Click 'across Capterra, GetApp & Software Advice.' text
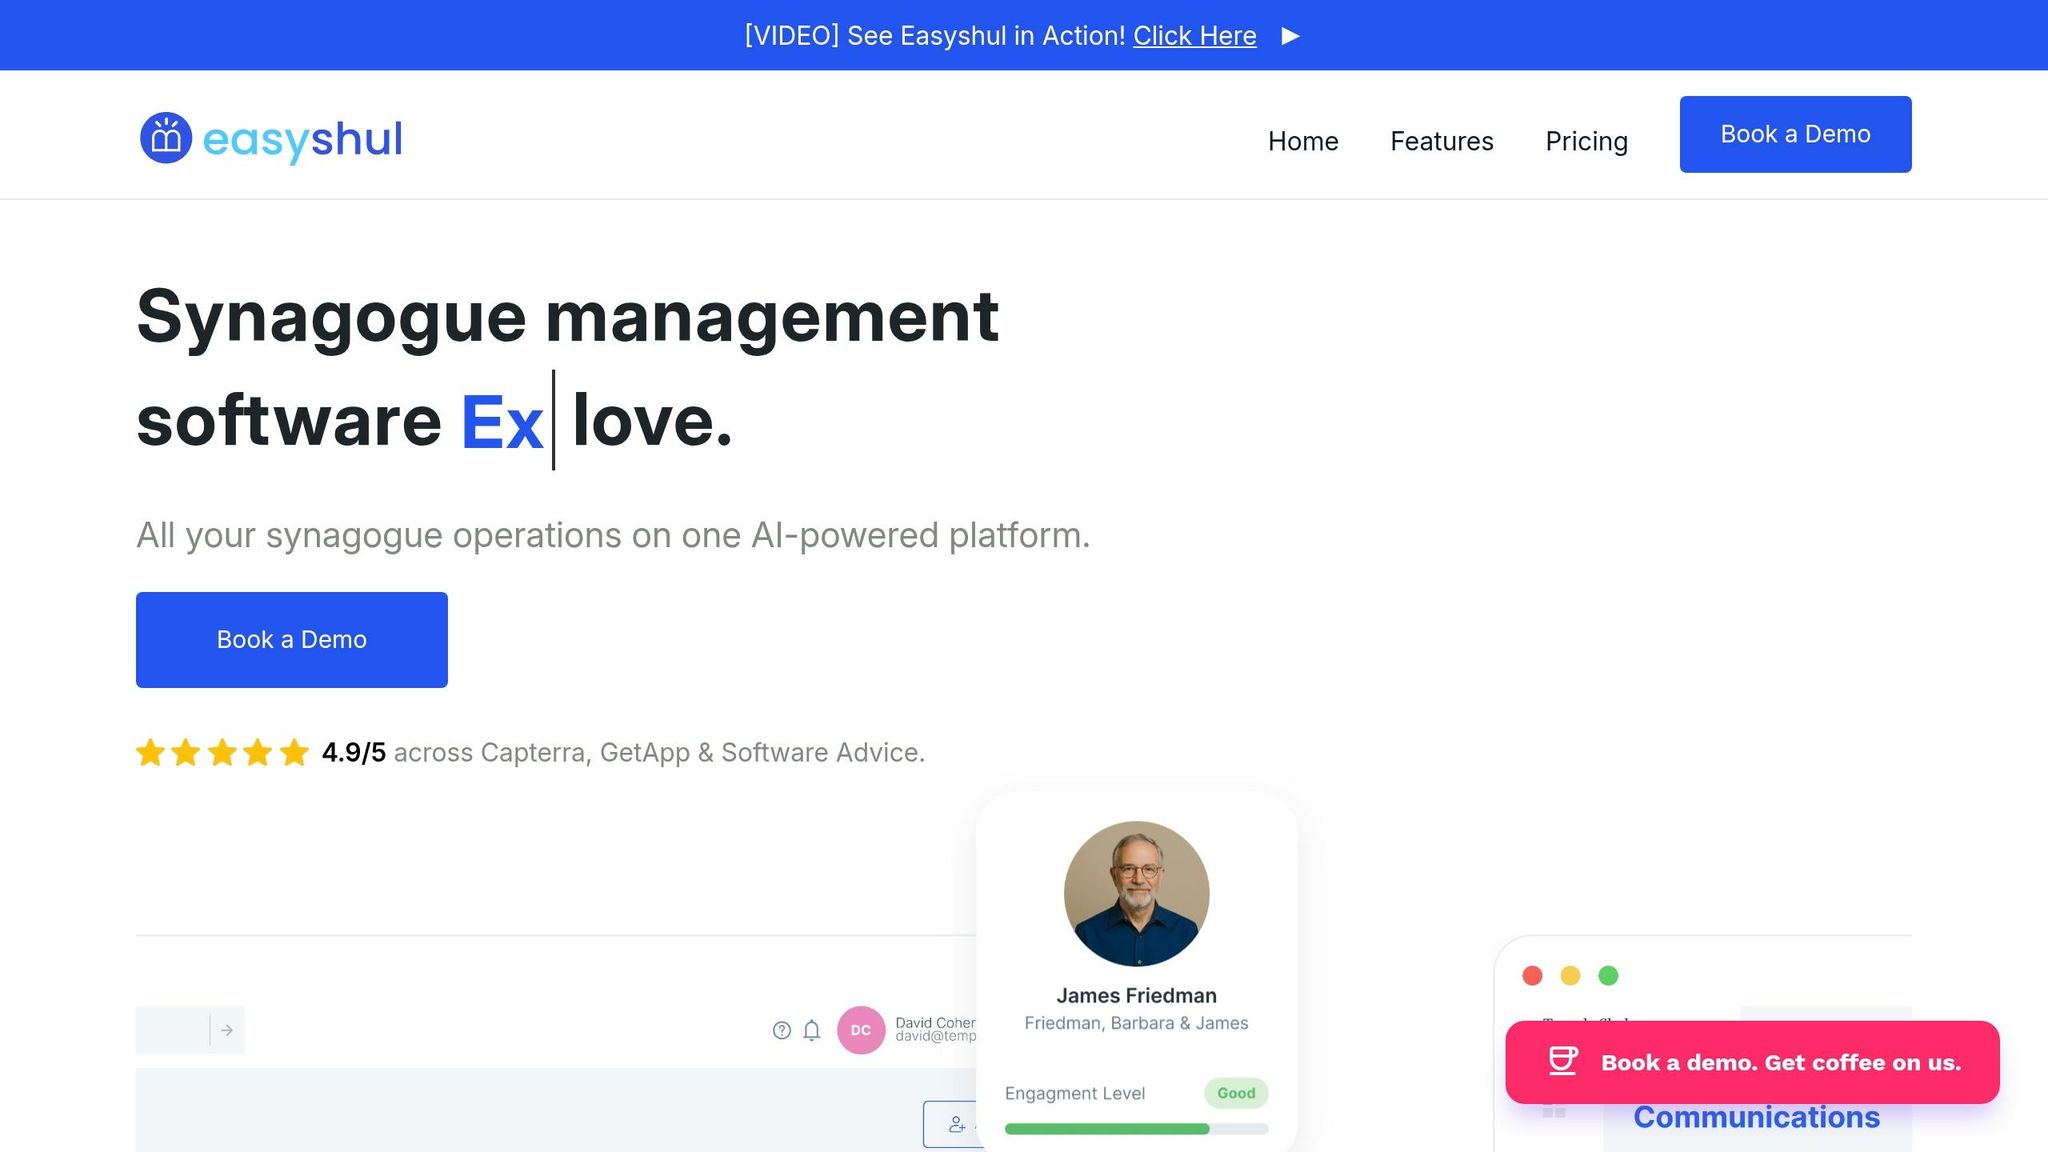Screen dimensions: 2048x1152 pos(660,752)
